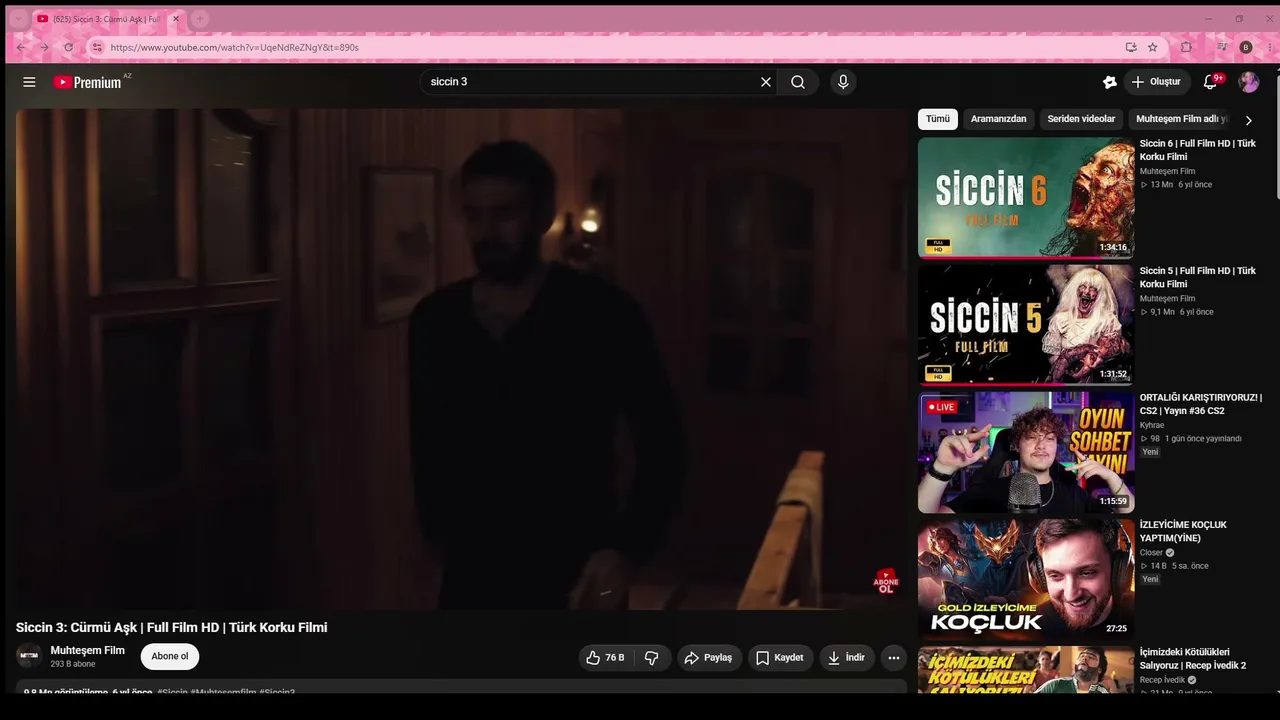The height and width of the screenshot is (720, 1280).
Task: Open the Muhteşem Film channel avatar
Action: tap(29, 656)
